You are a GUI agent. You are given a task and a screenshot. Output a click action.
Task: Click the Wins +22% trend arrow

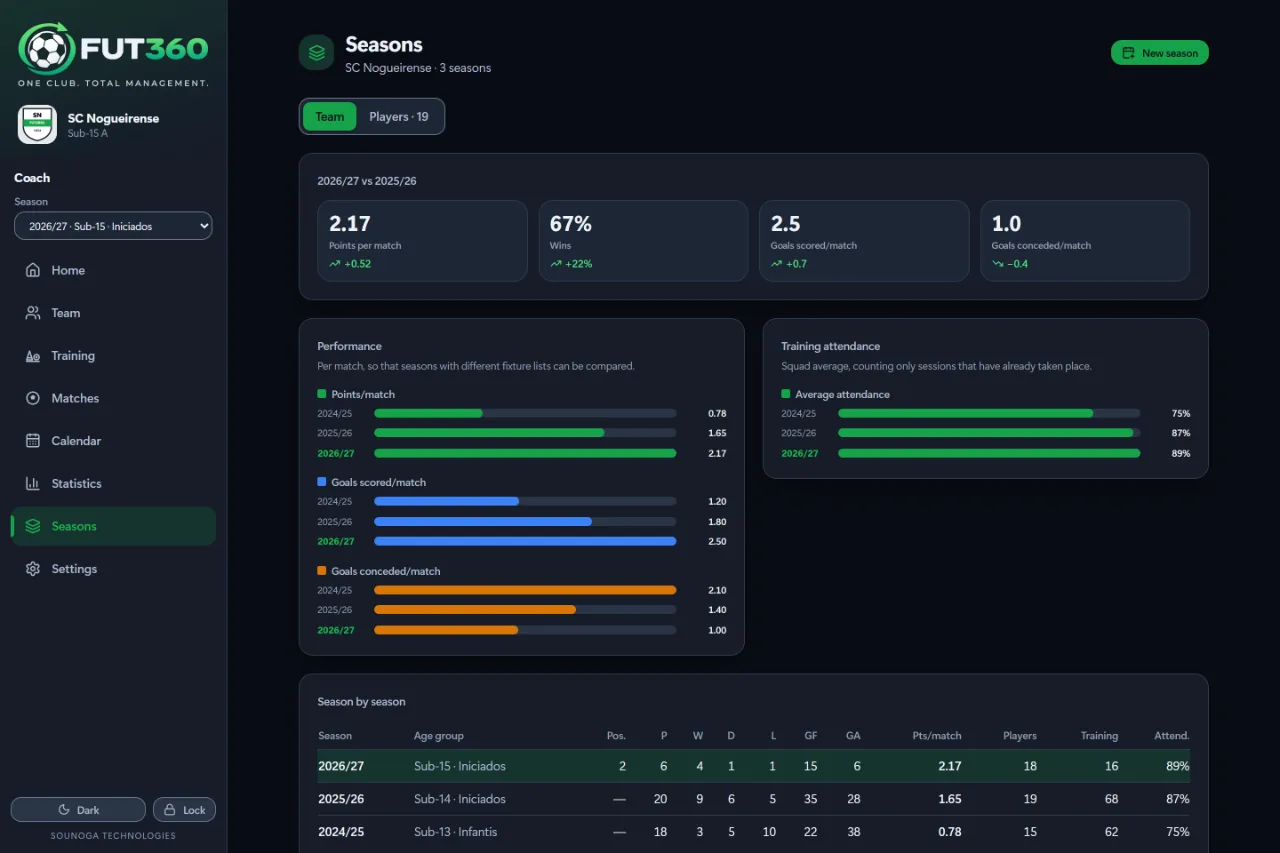pos(556,264)
